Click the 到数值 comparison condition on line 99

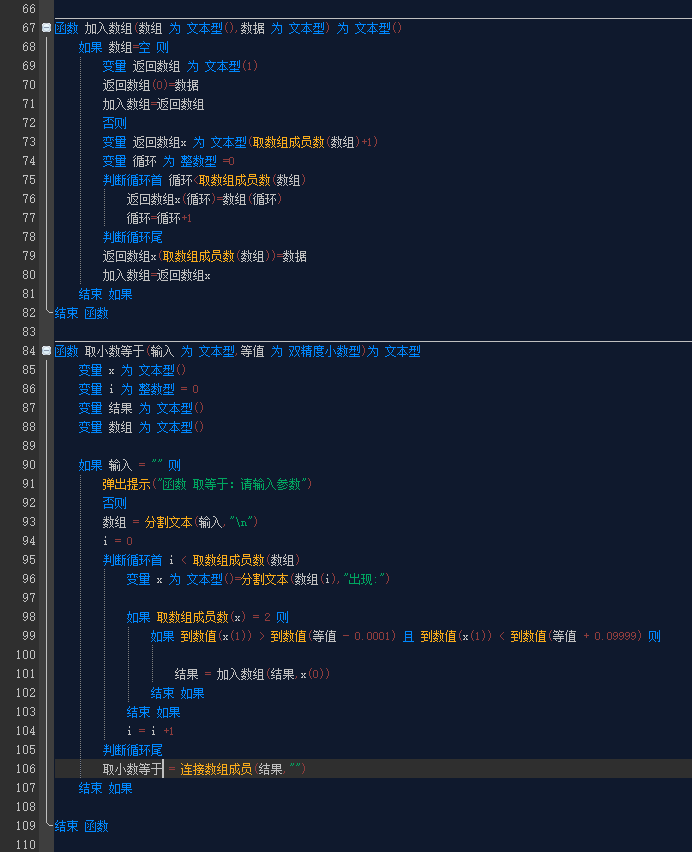(405, 637)
